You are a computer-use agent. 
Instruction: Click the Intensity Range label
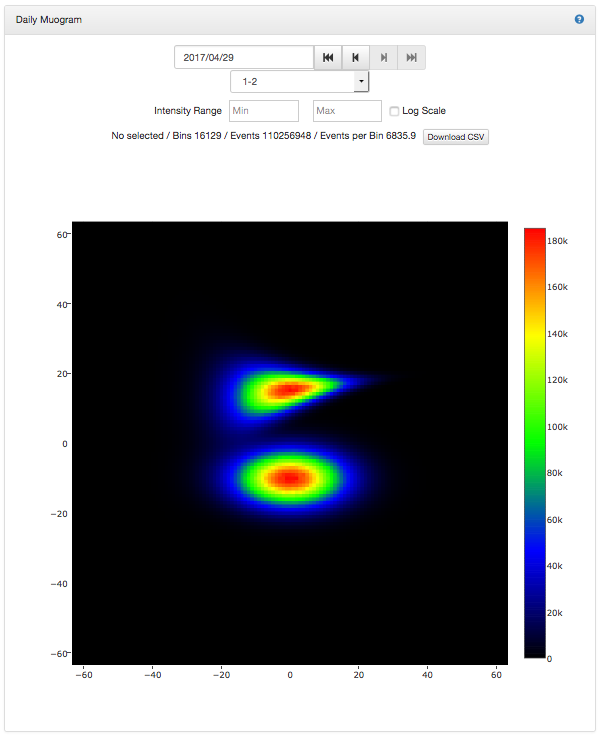188,111
